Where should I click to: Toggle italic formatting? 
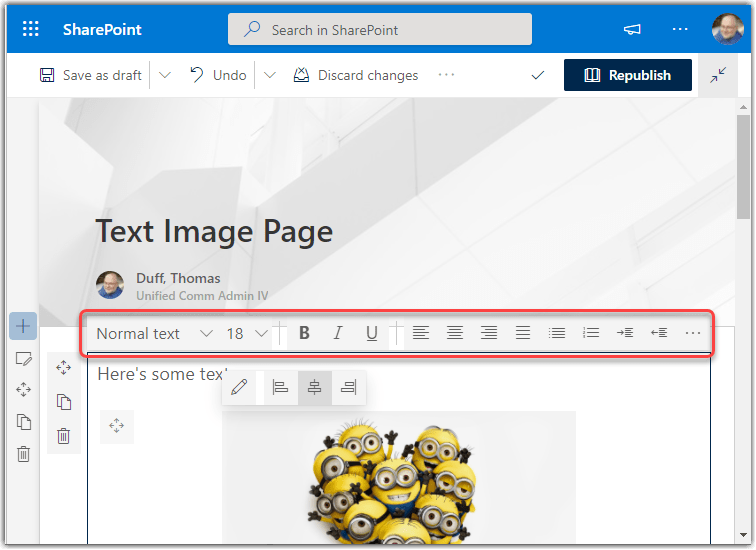pos(338,333)
